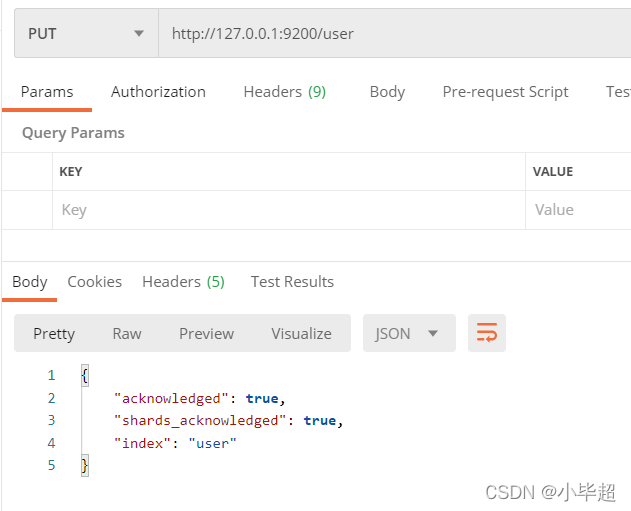Click the VALUE column header
631x511 pixels.
(553, 172)
